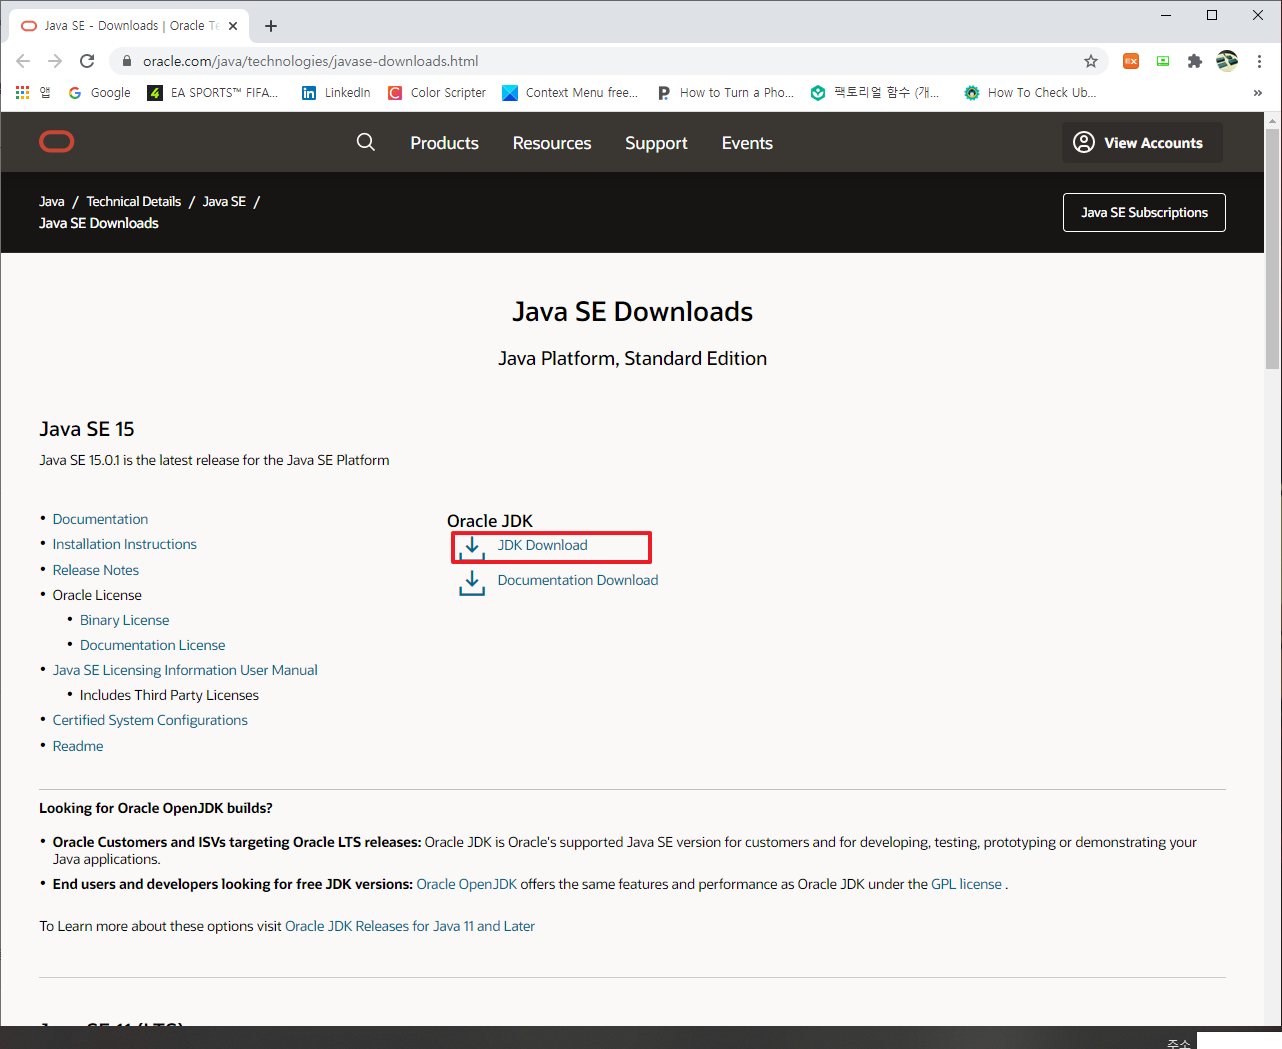This screenshot has height=1049, width=1282.
Task: Open the LinkedIn bookmark
Action: click(336, 92)
